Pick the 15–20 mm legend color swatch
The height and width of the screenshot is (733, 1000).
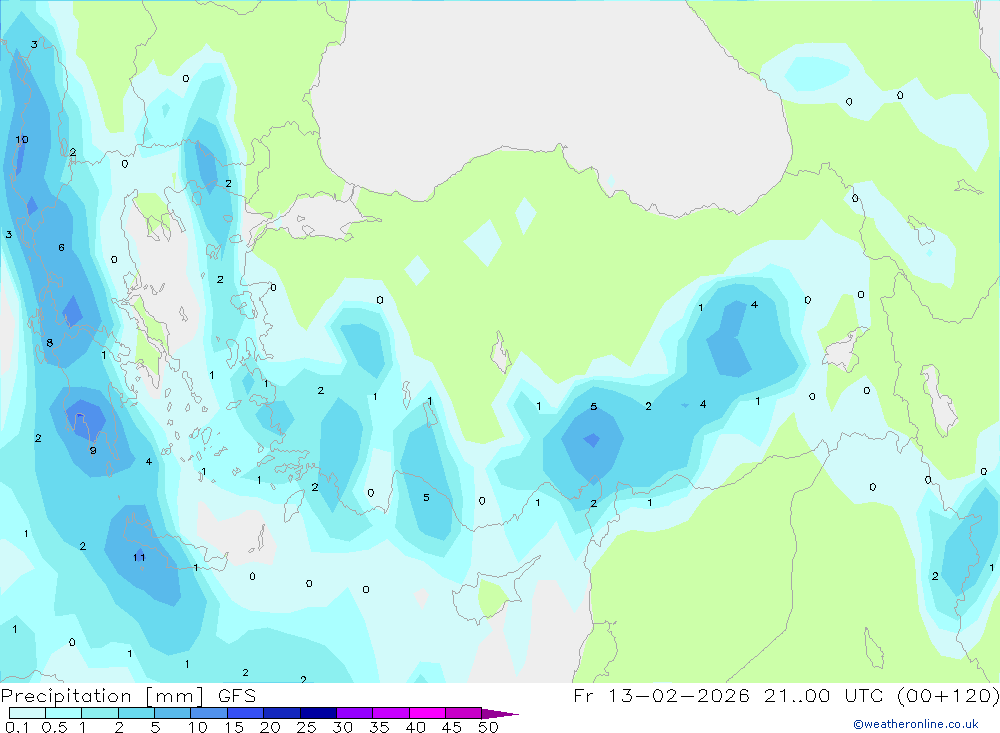click(246, 713)
